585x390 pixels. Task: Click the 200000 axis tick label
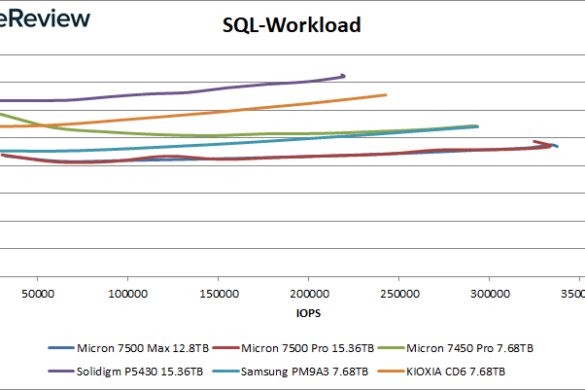(309, 294)
